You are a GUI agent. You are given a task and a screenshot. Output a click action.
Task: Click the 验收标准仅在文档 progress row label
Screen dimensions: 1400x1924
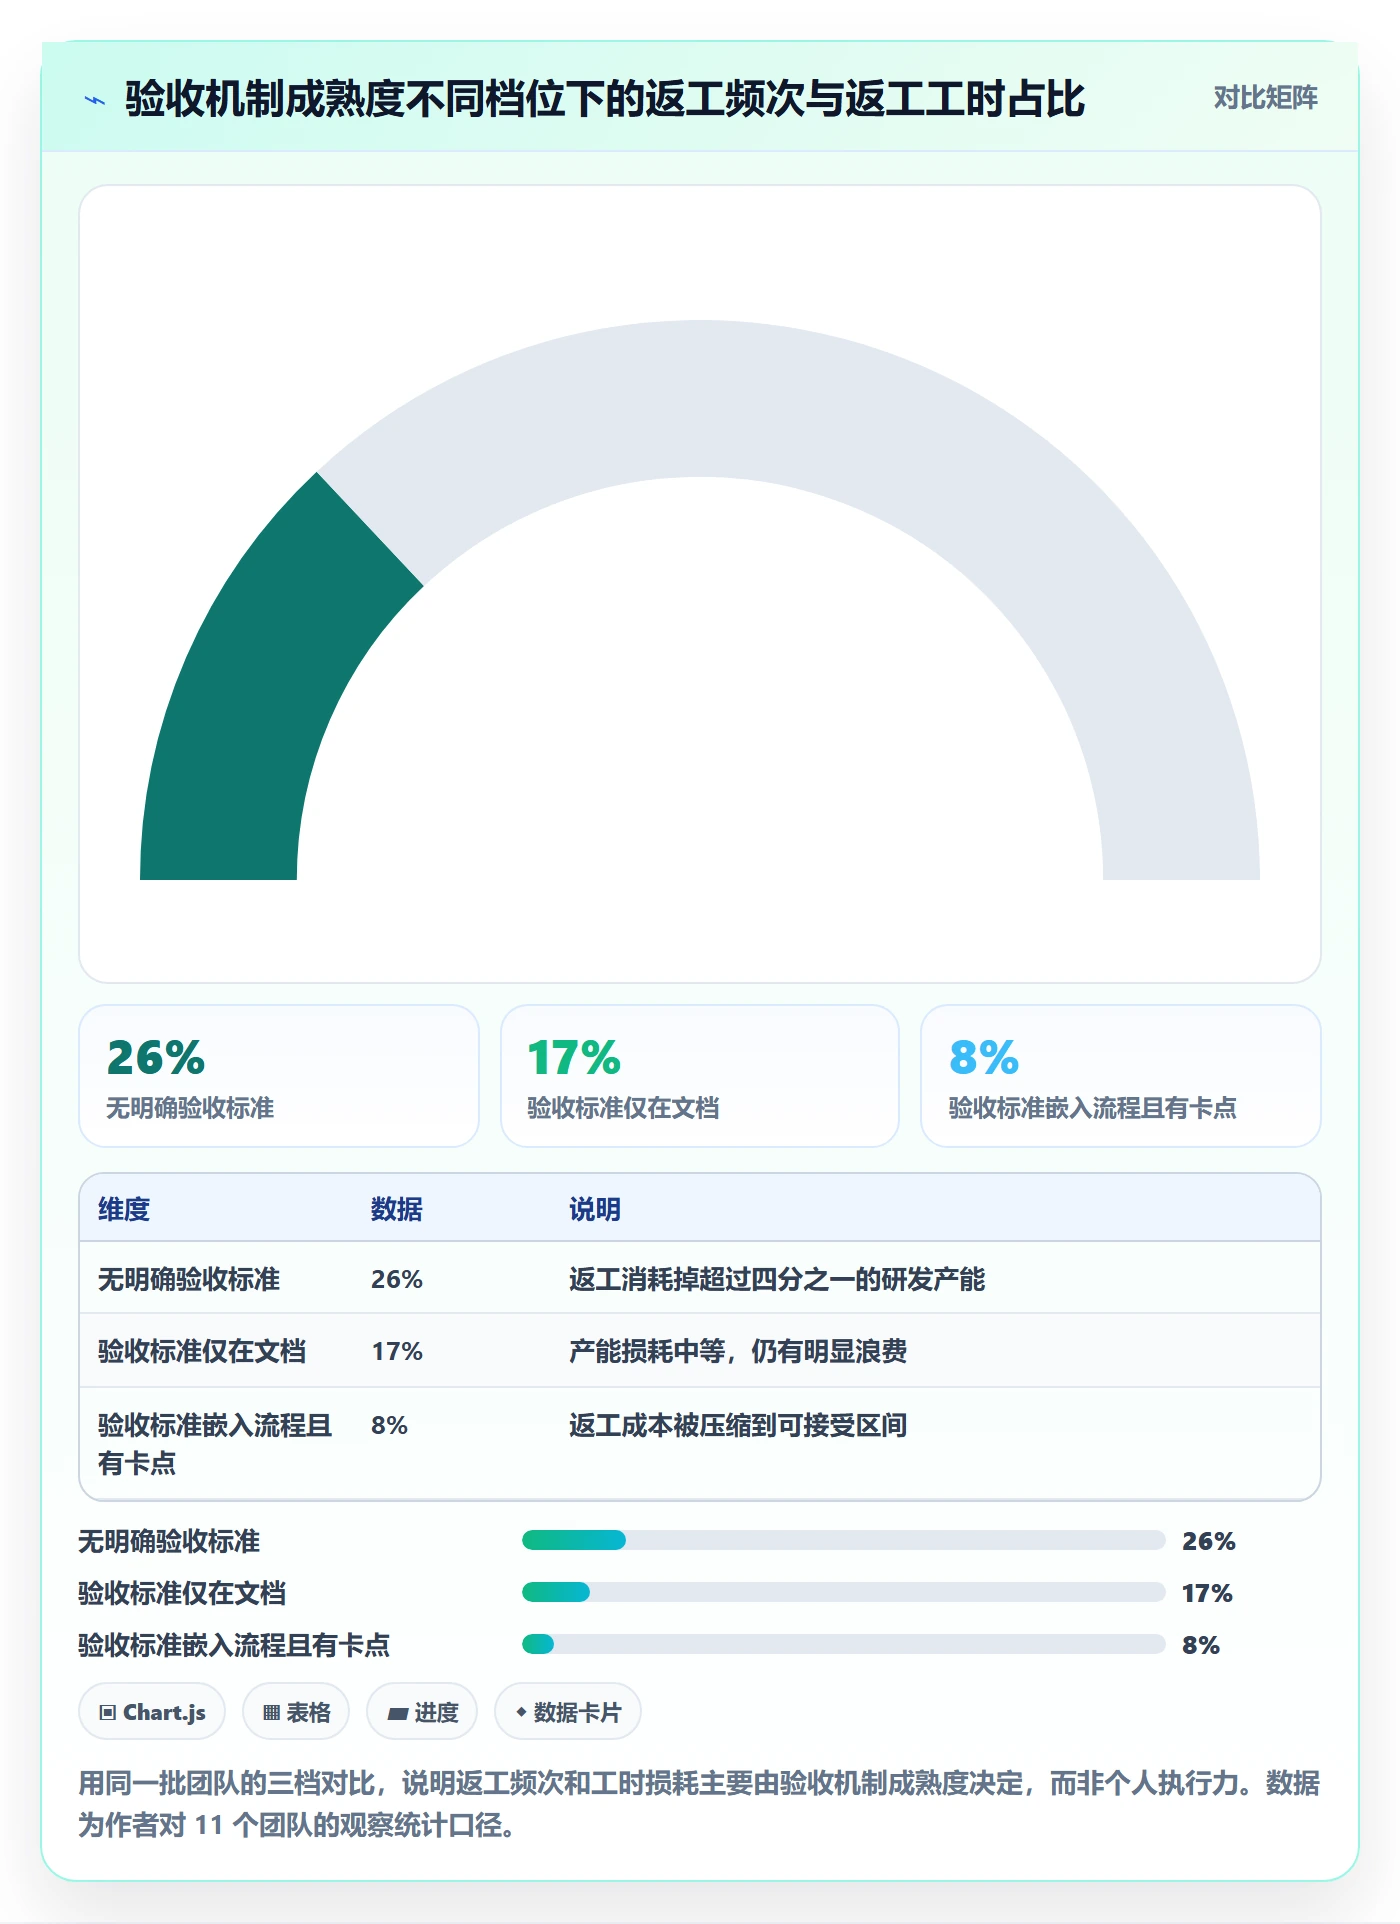pos(182,1593)
